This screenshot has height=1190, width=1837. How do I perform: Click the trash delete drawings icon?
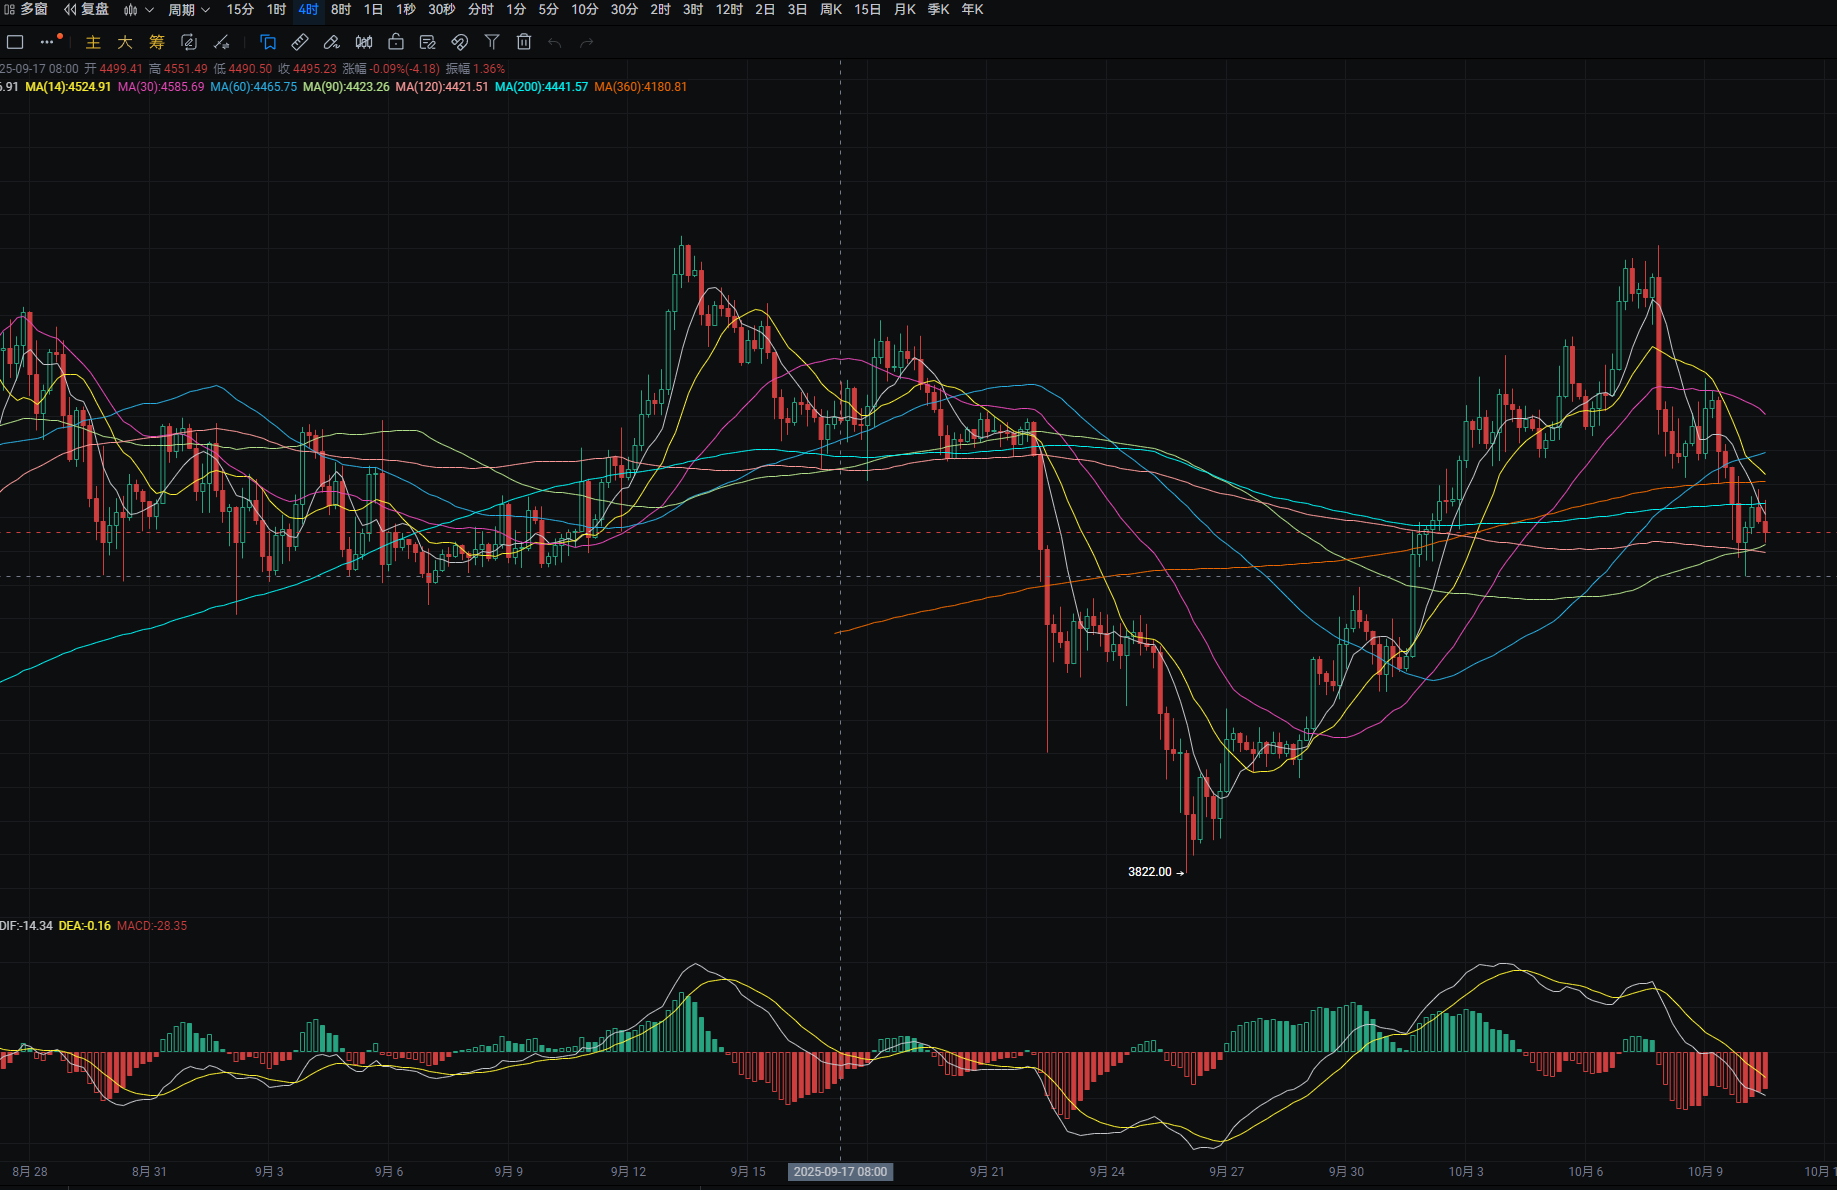point(524,42)
